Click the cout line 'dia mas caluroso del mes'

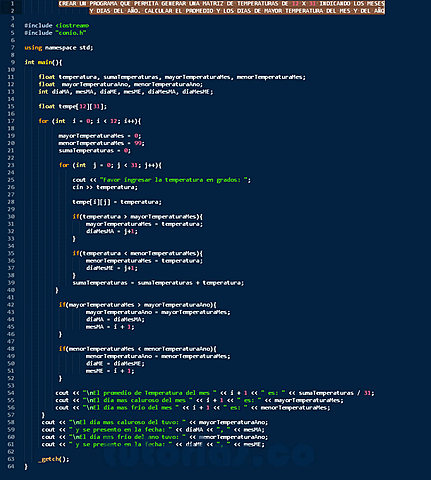[x=199, y=401]
